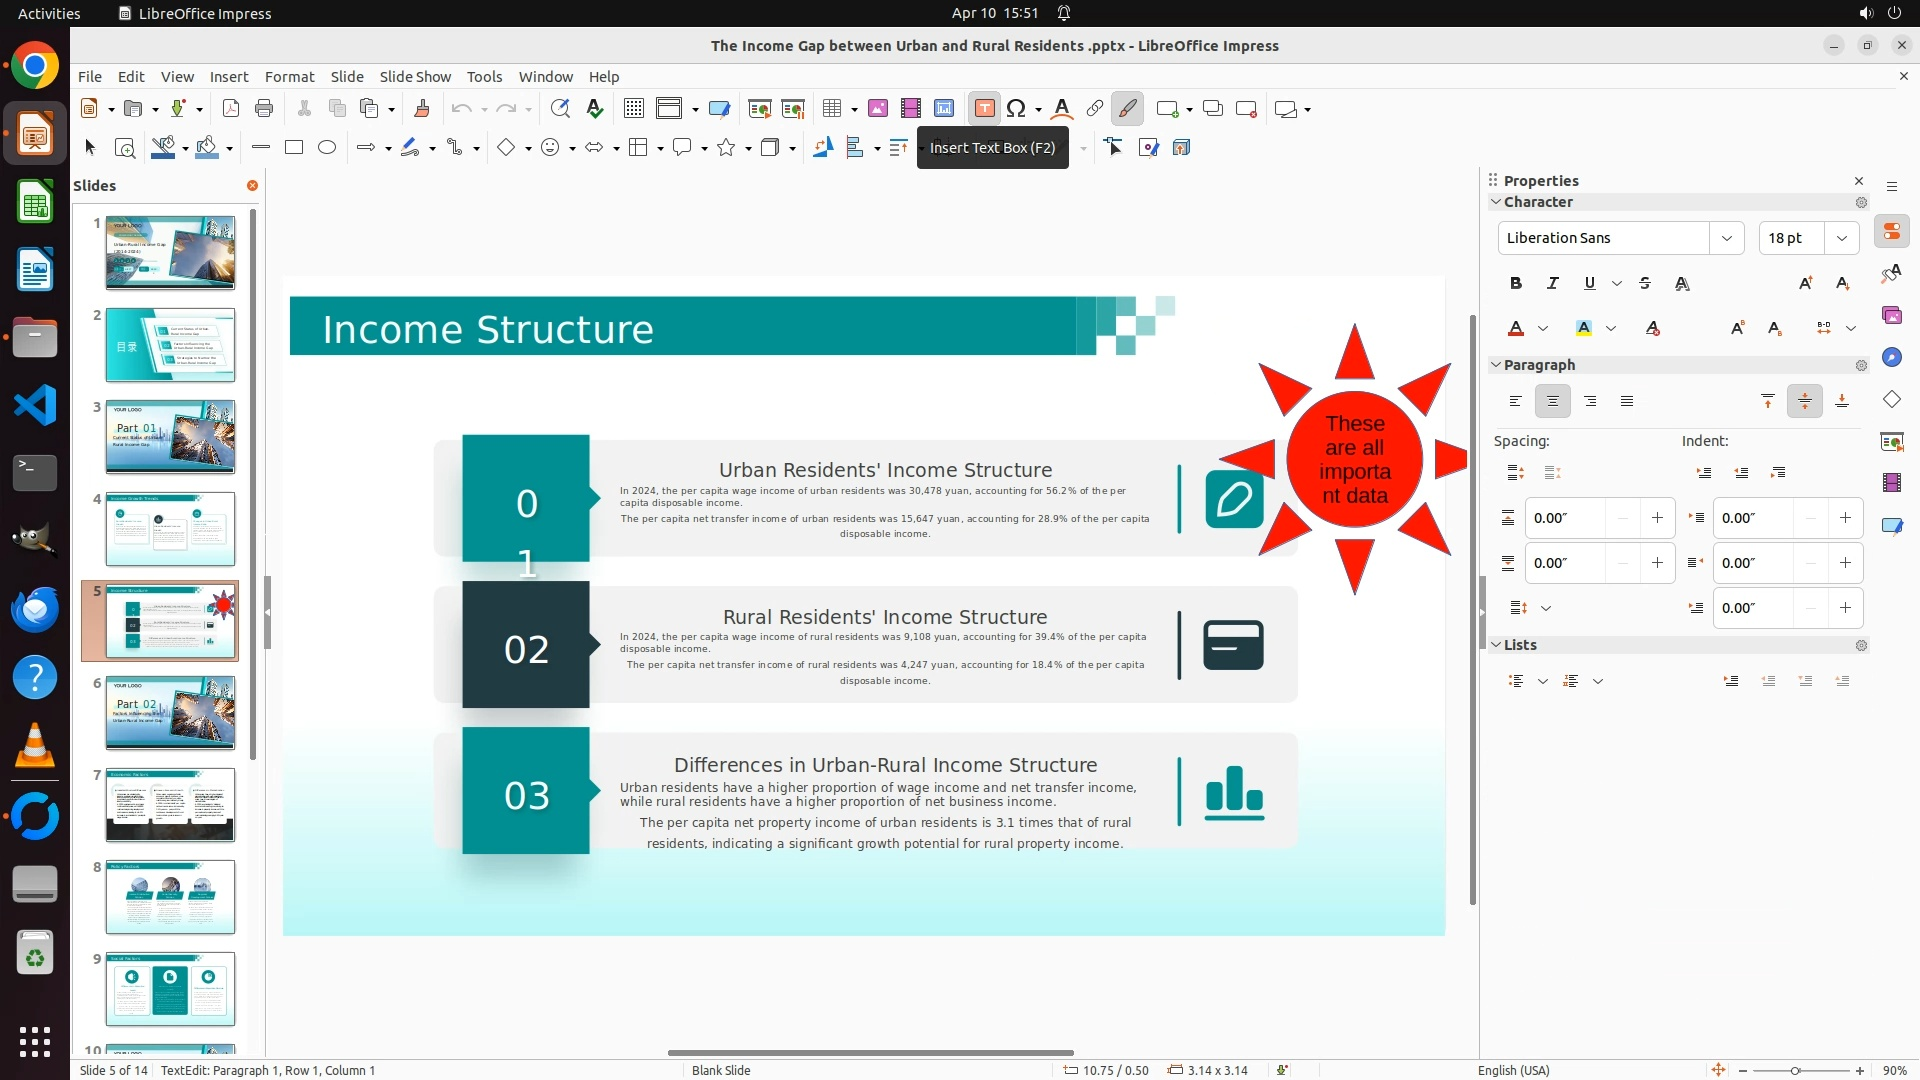Collapse the Paragraph section
Image resolution: width=1920 pixels, height=1080 pixels.
click(1497, 365)
